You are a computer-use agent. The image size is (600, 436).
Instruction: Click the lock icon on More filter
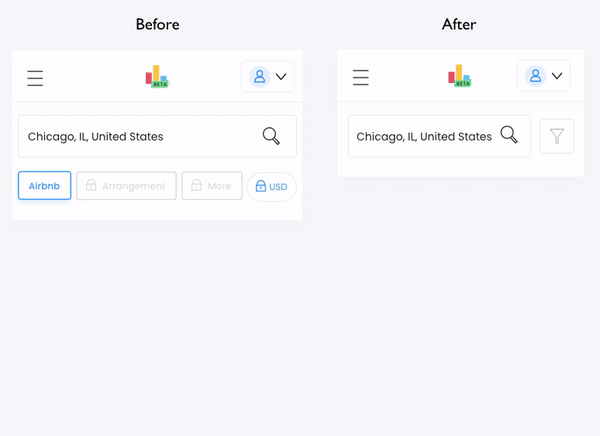(196, 186)
